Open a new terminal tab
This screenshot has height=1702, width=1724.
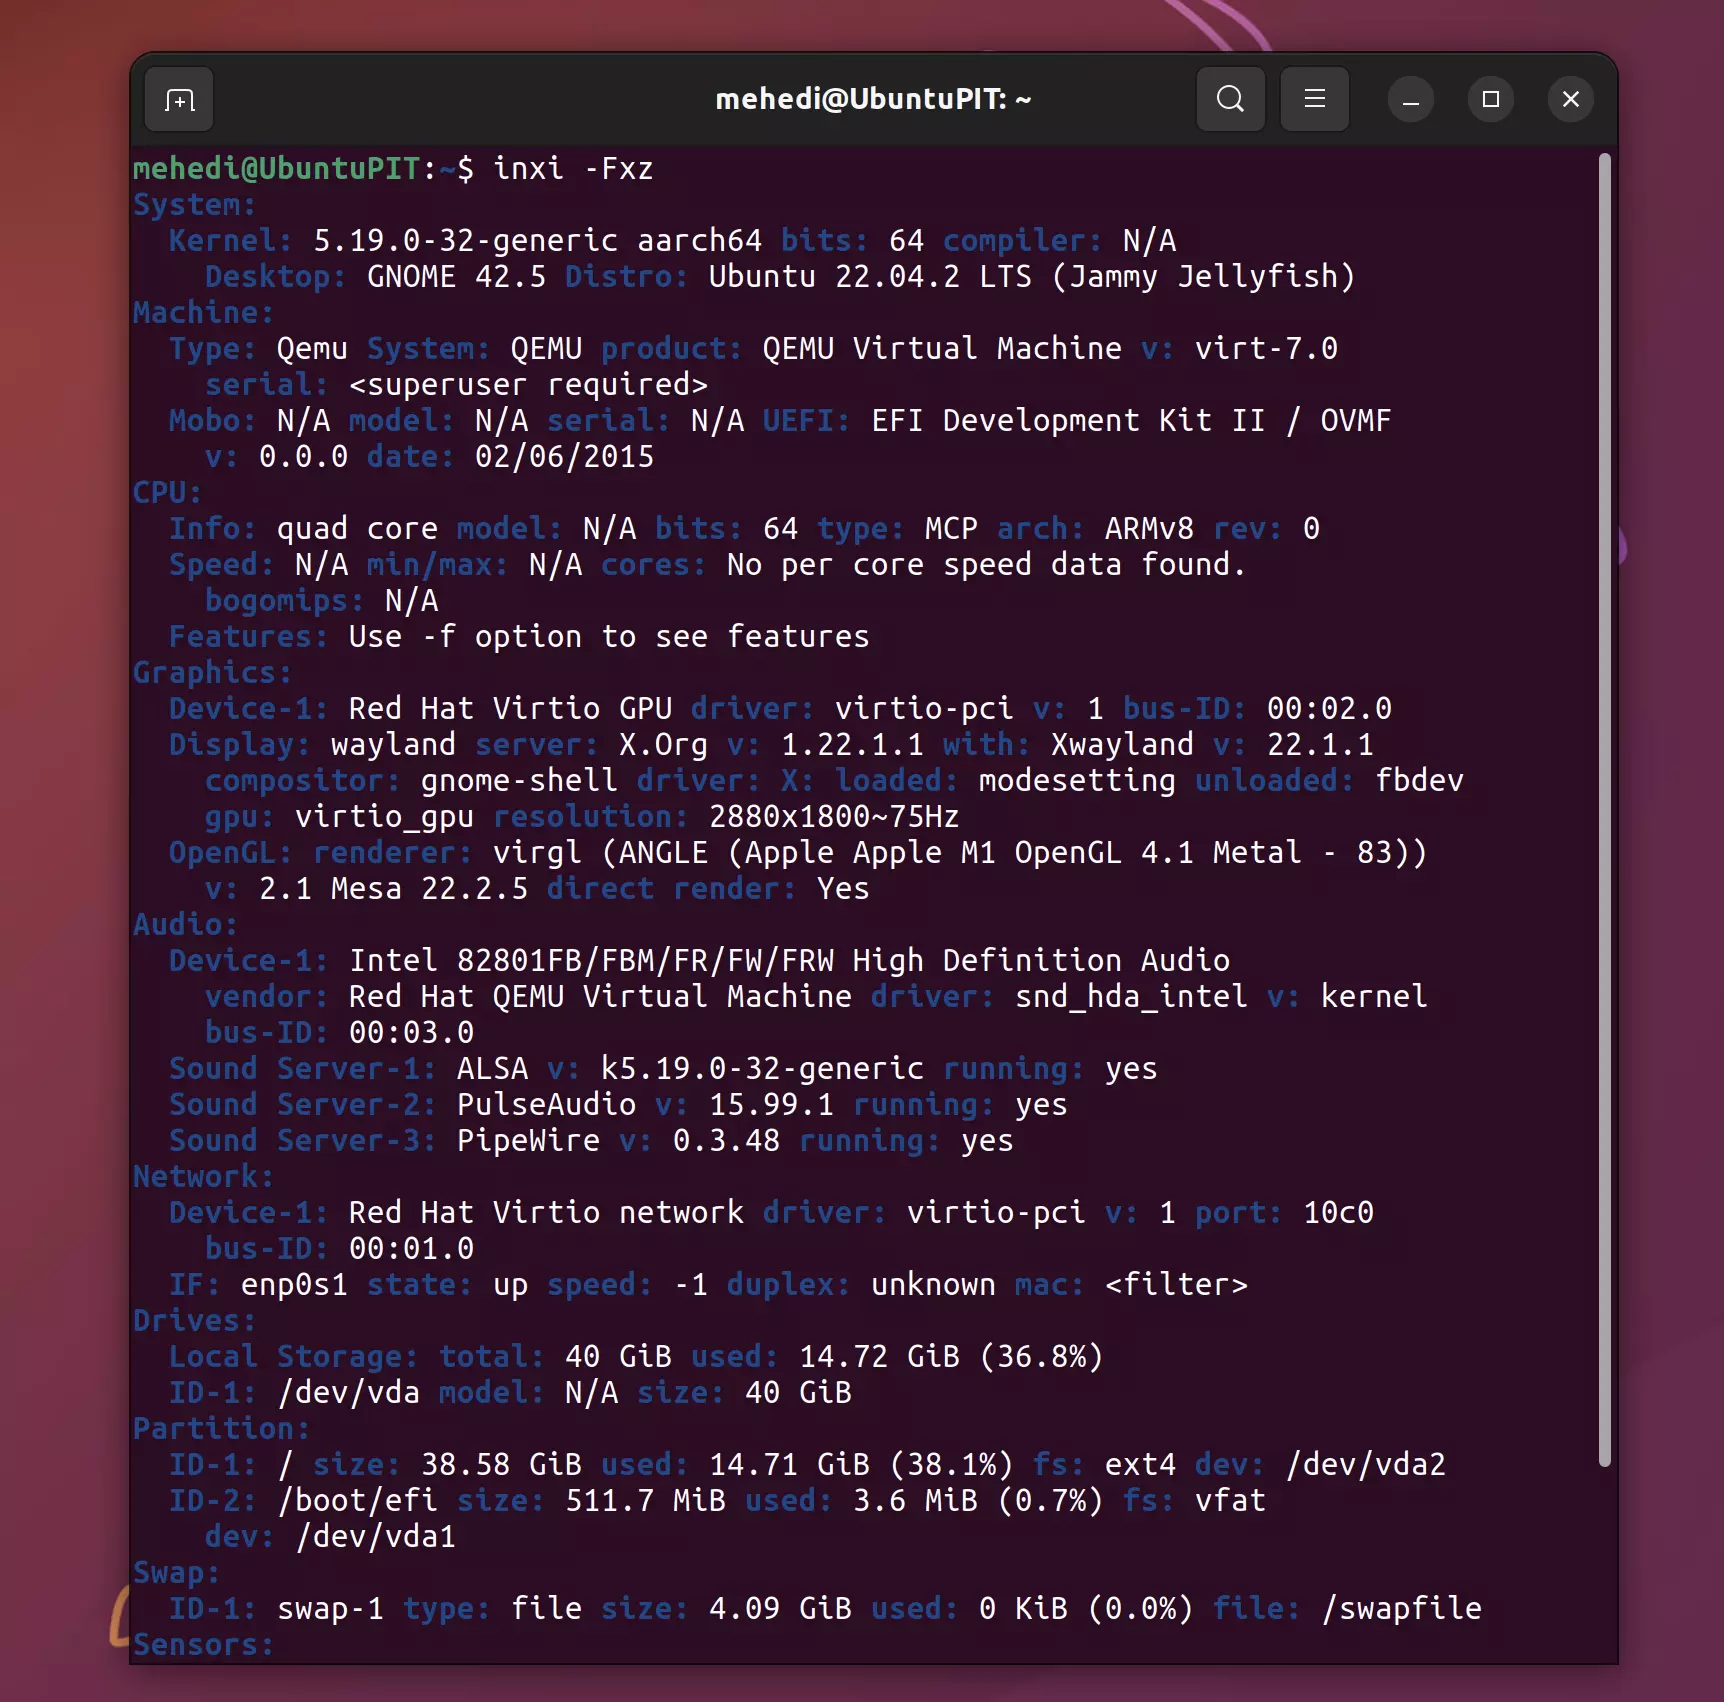[x=179, y=100]
